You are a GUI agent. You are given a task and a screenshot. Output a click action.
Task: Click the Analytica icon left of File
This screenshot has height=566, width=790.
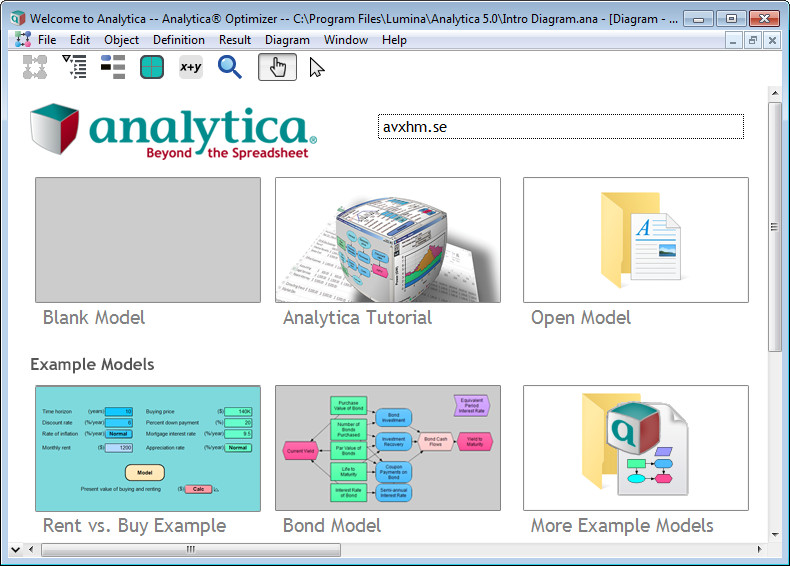coord(22,39)
